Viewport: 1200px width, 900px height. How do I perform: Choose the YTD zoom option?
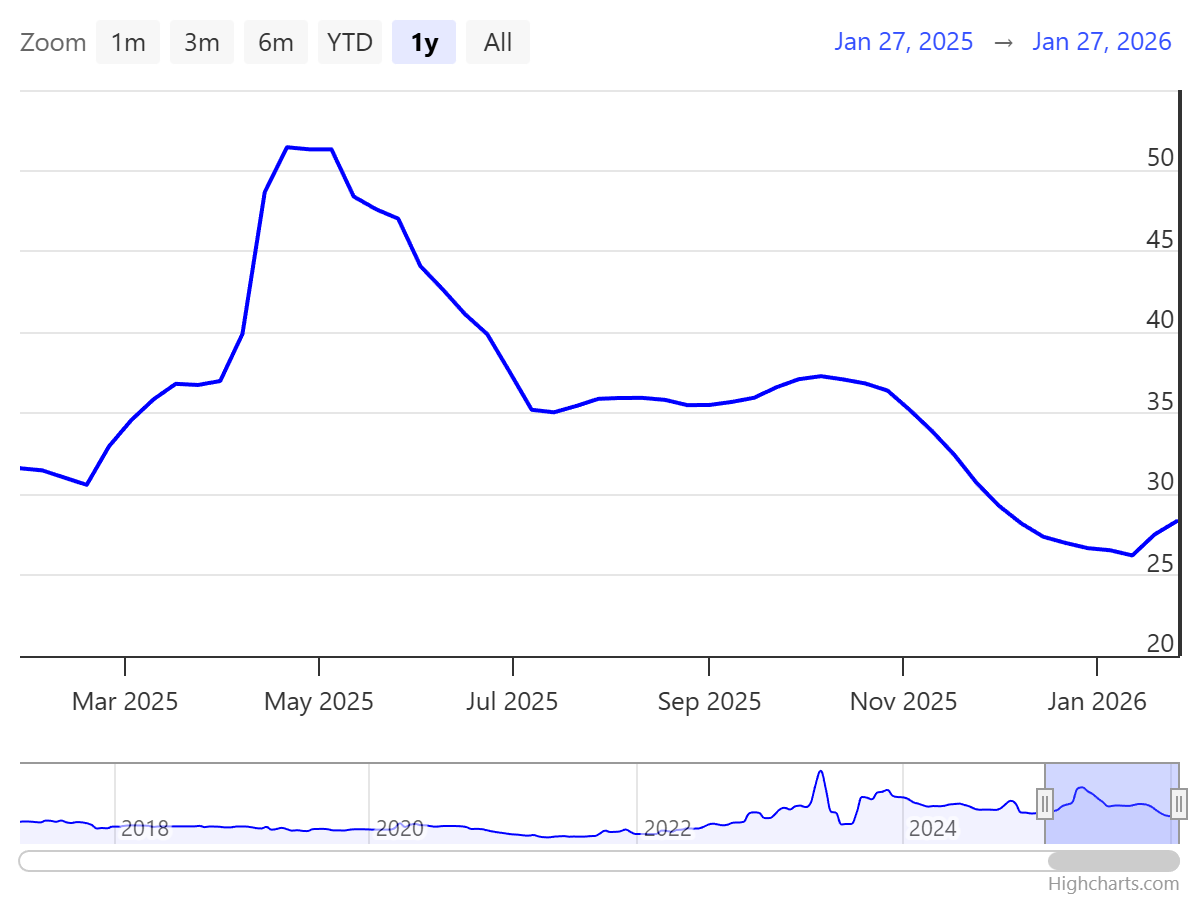coord(350,42)
